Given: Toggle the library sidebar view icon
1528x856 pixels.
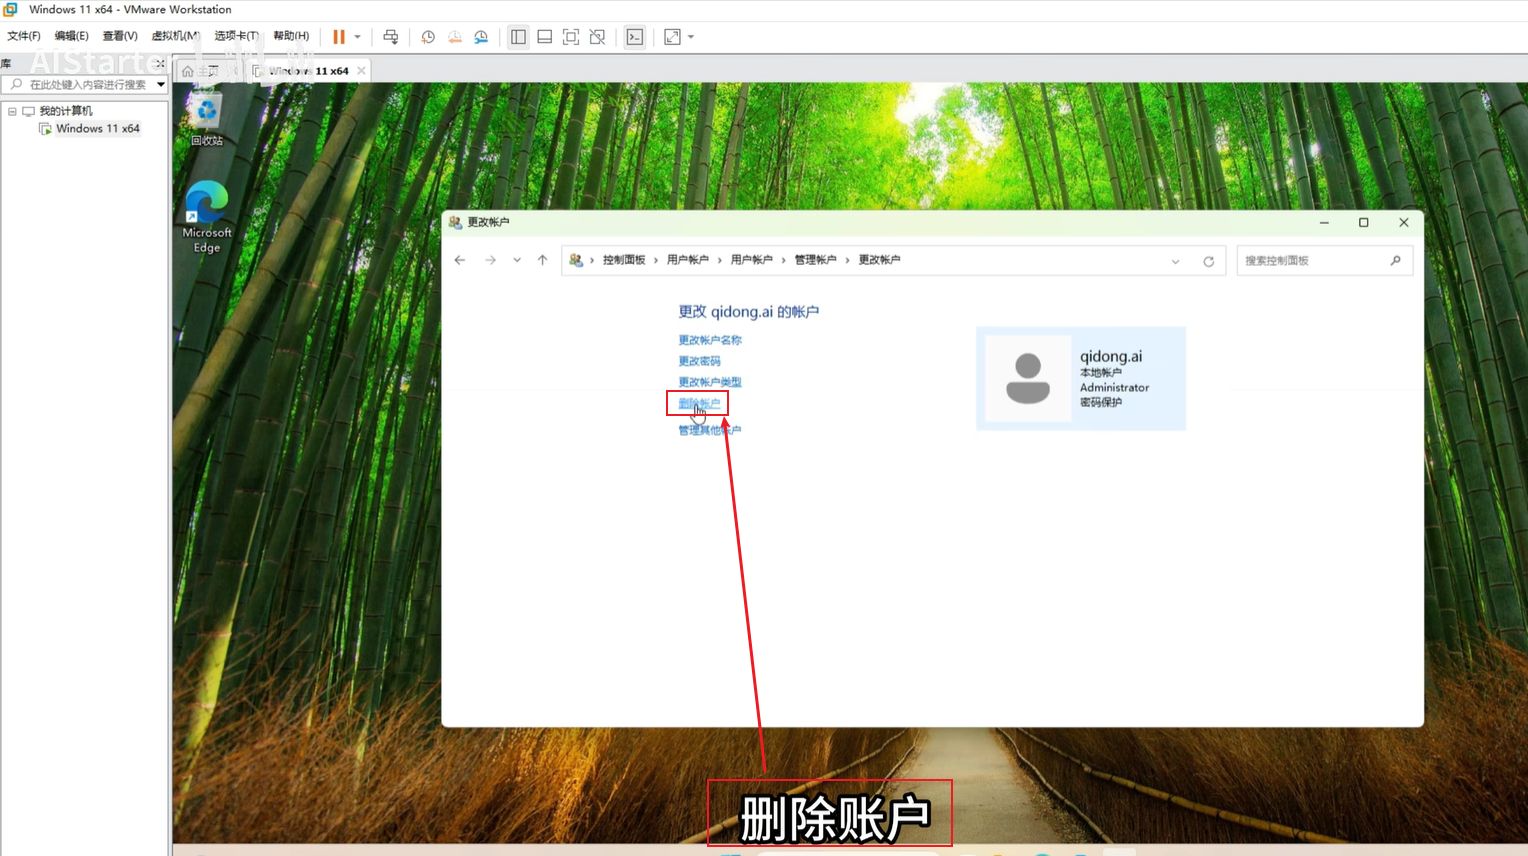Looking at the screenshot, I should 518,37.
